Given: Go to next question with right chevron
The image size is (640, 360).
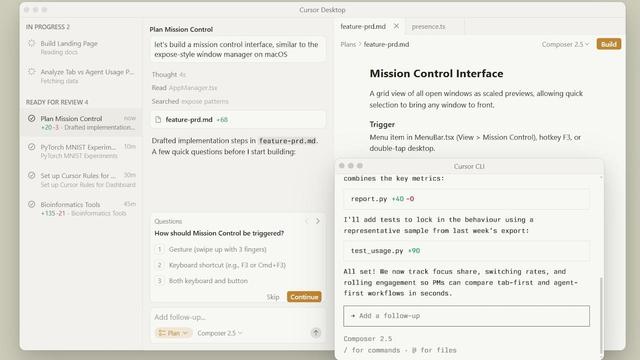Looking at the screenshot, I should (318, 221).
